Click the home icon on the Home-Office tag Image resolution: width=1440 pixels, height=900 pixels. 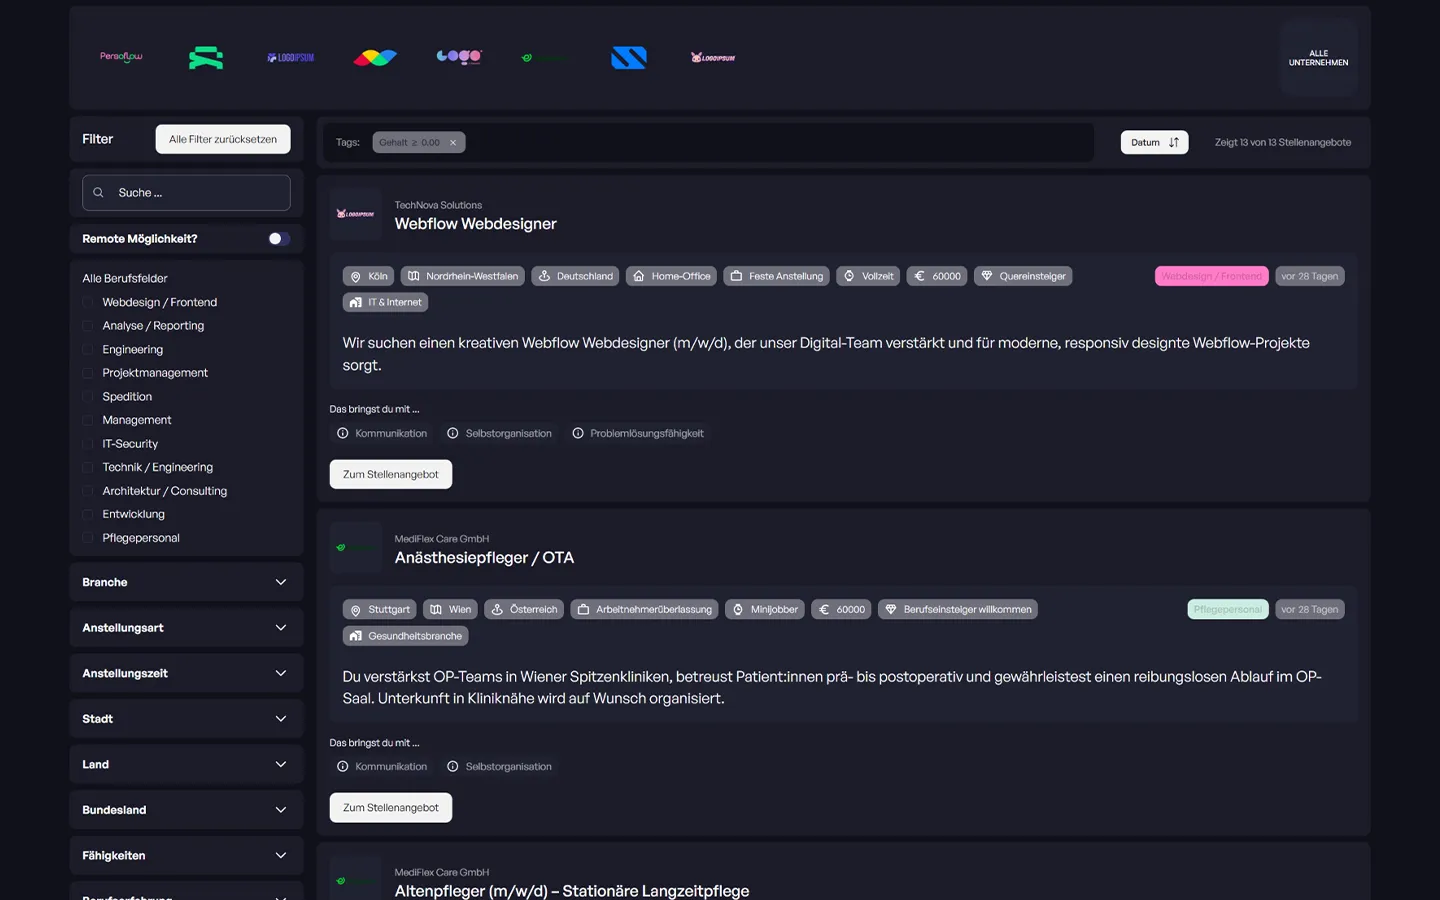[637, 276]
